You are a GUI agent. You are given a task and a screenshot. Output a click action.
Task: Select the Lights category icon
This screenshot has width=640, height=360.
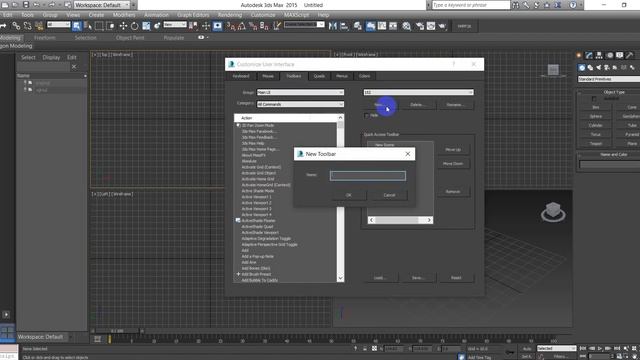click(599, 68)
